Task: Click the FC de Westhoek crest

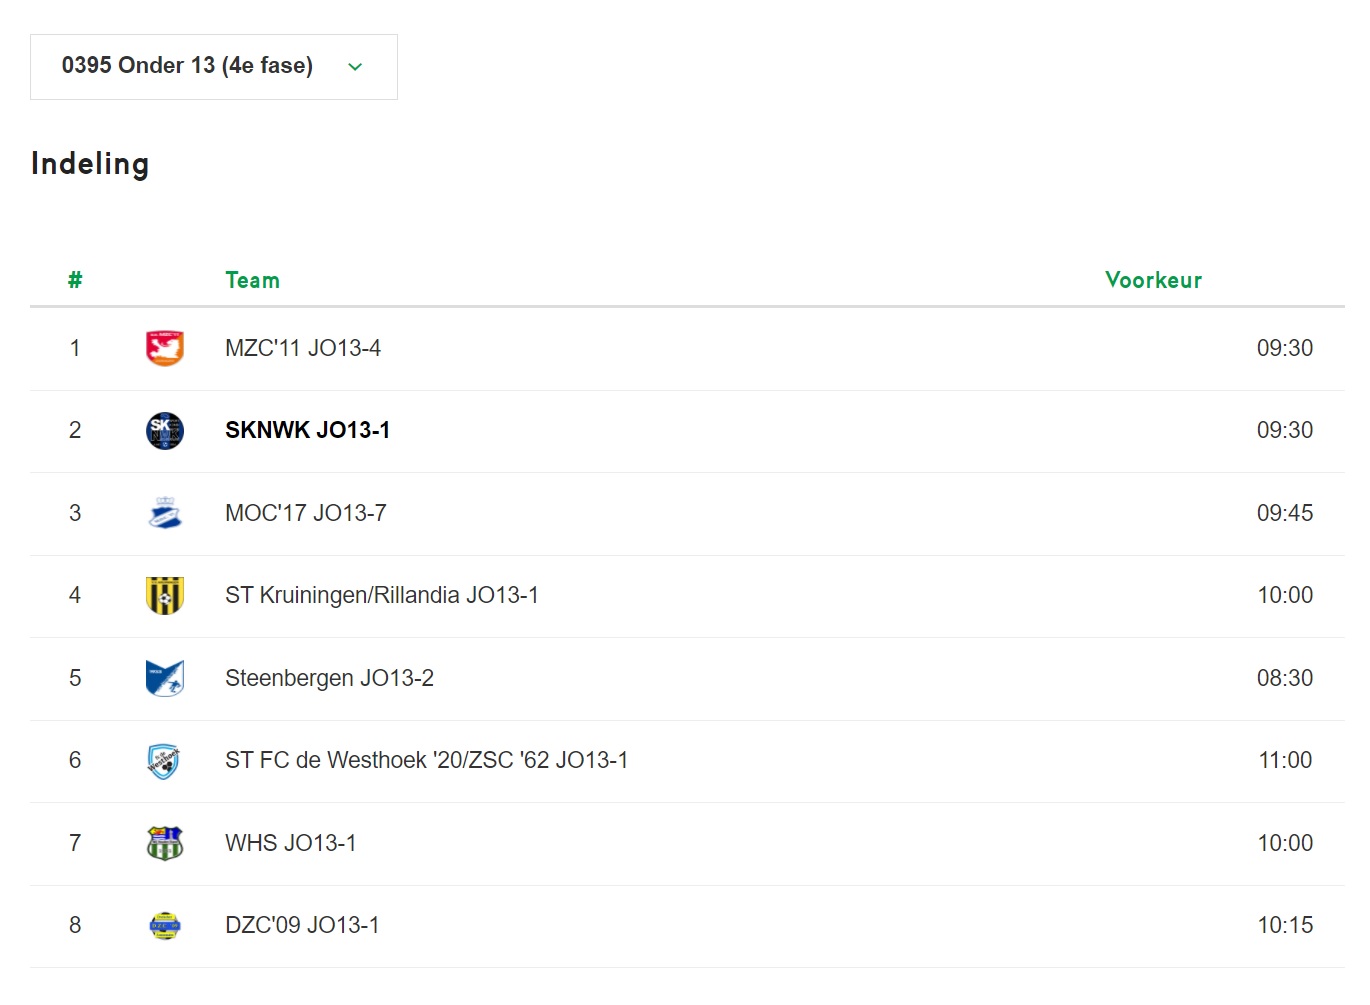Action: [164, 761]
